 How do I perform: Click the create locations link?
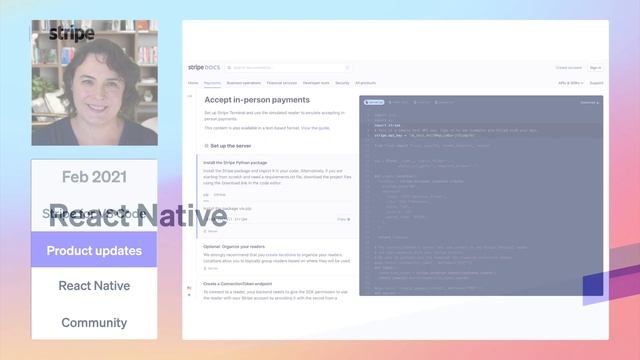click(281, 255)
